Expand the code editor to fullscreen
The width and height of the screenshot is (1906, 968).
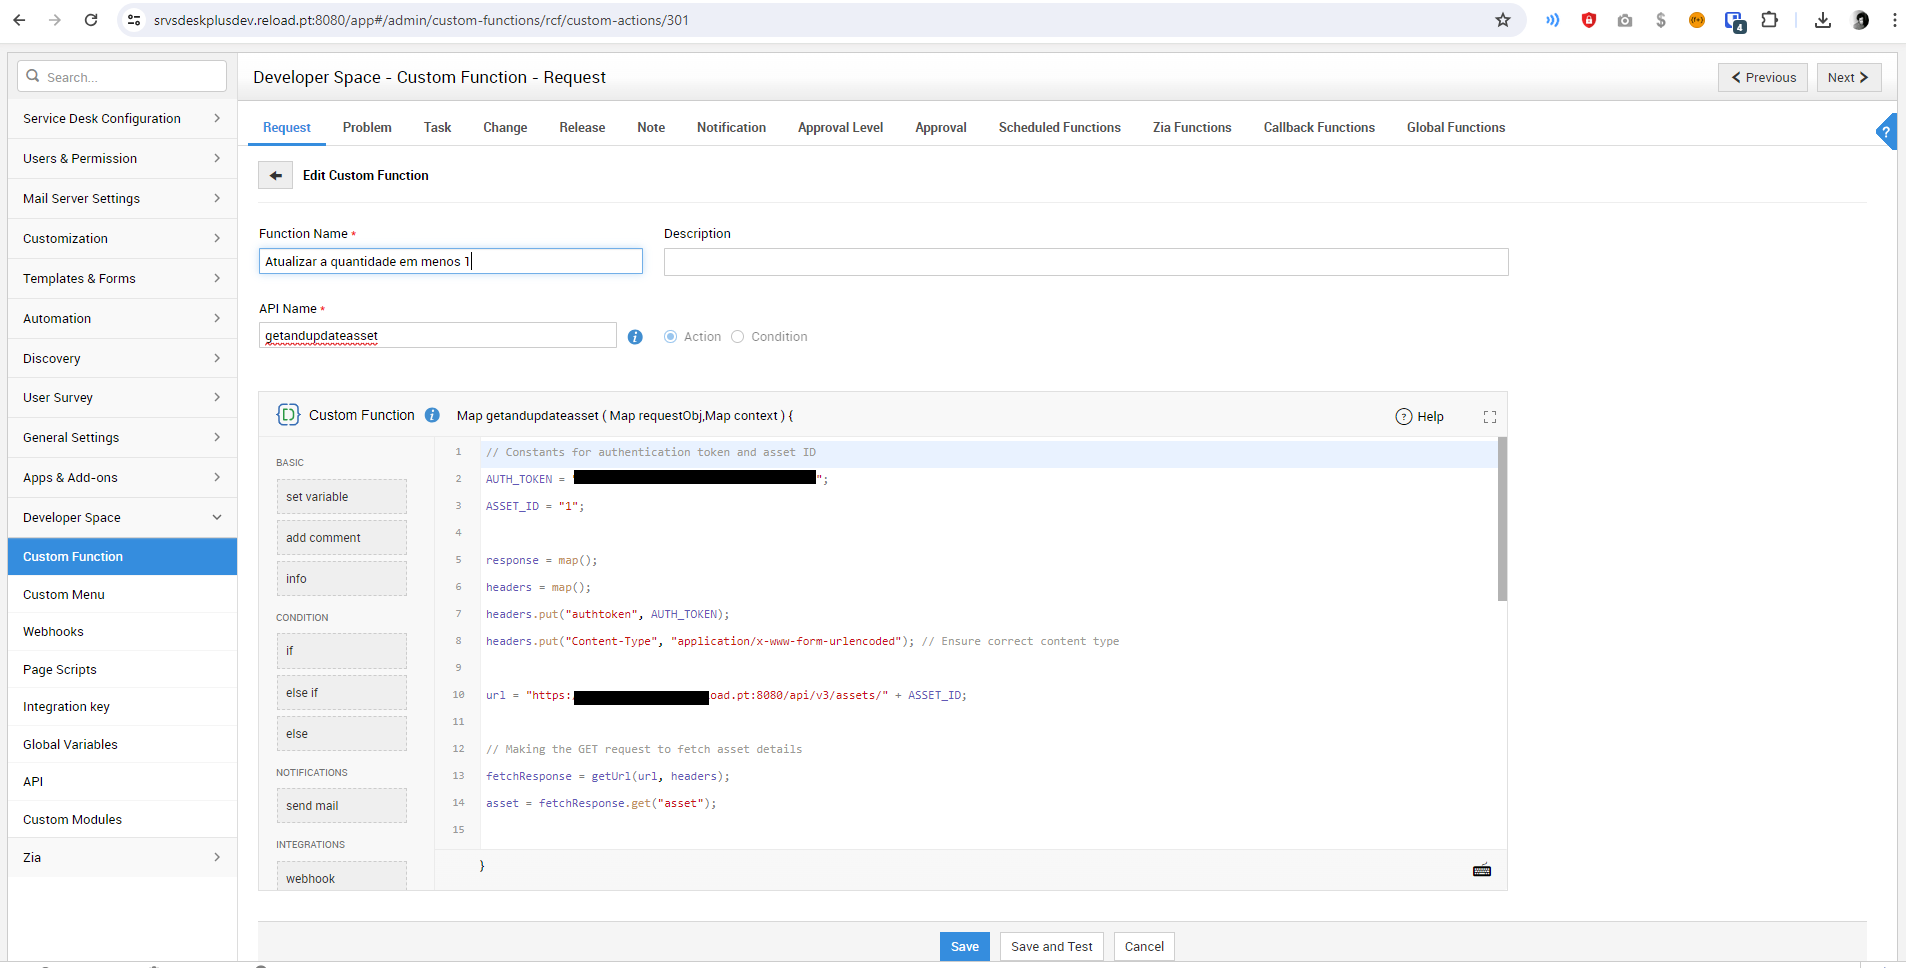tap(1490, 417)
